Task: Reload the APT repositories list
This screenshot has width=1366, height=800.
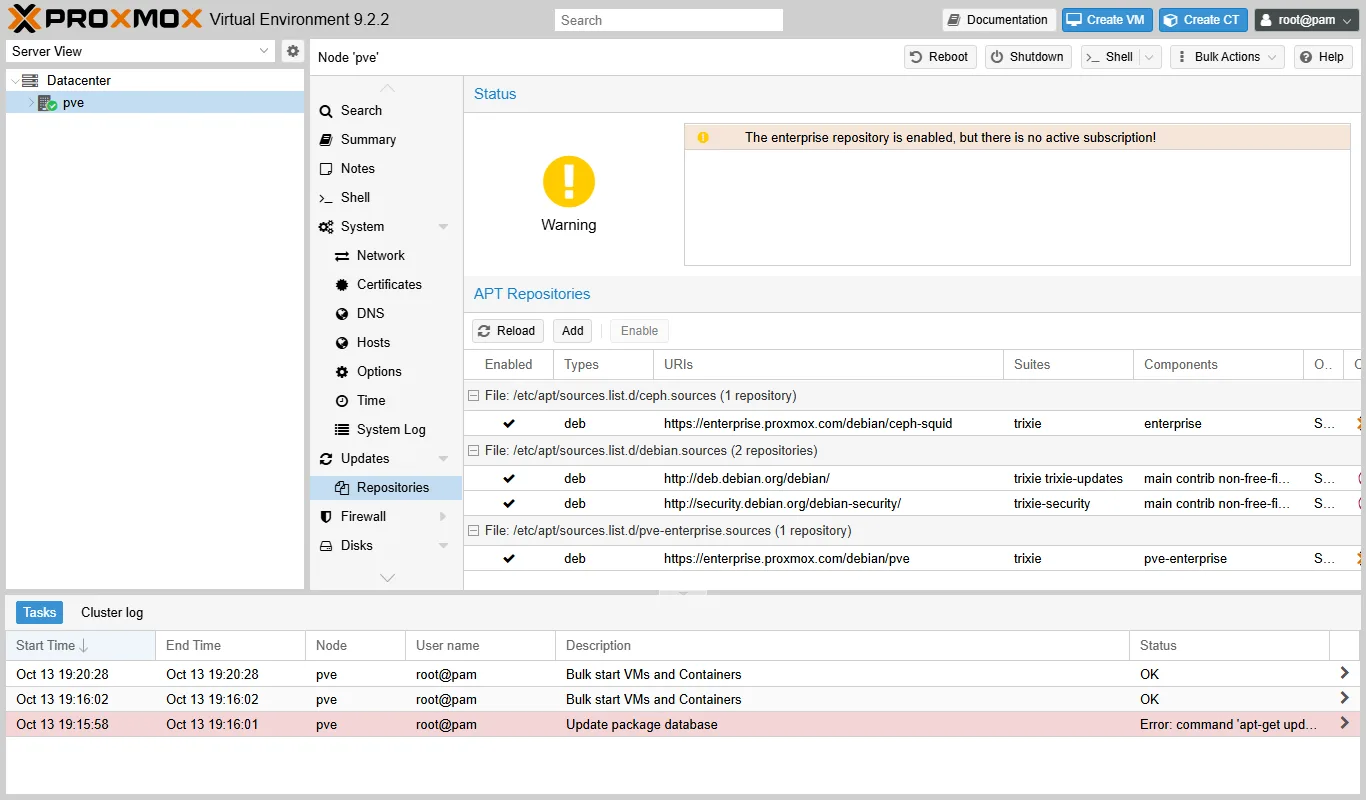Action: tap(508, 331)
